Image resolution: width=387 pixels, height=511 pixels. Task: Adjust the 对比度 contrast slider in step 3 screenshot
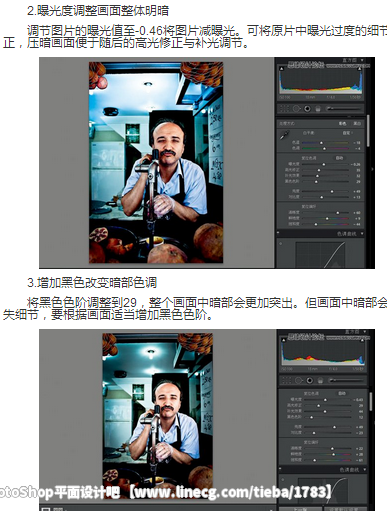coord(328,433)
